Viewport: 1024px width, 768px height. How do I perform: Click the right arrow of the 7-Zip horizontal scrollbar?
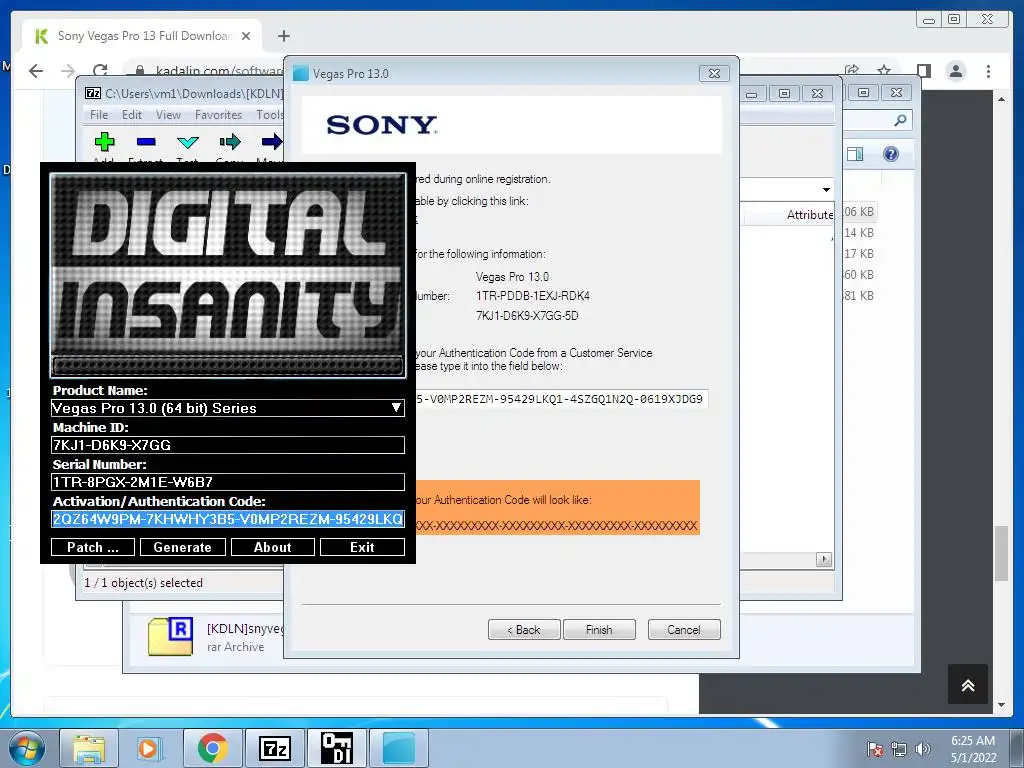(x=824, y=560)
